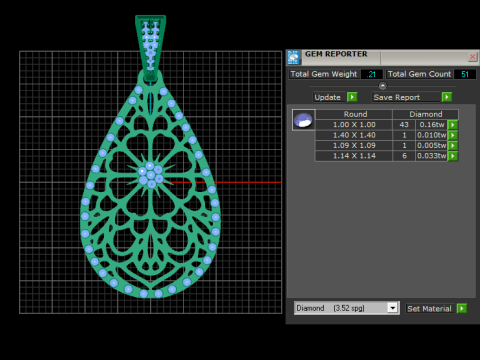Select the 1.09 X 1.09 size cell
Image resolution: width=480 pixels, height=360 pixels.
pyautogui.click(x=354, y=145)
